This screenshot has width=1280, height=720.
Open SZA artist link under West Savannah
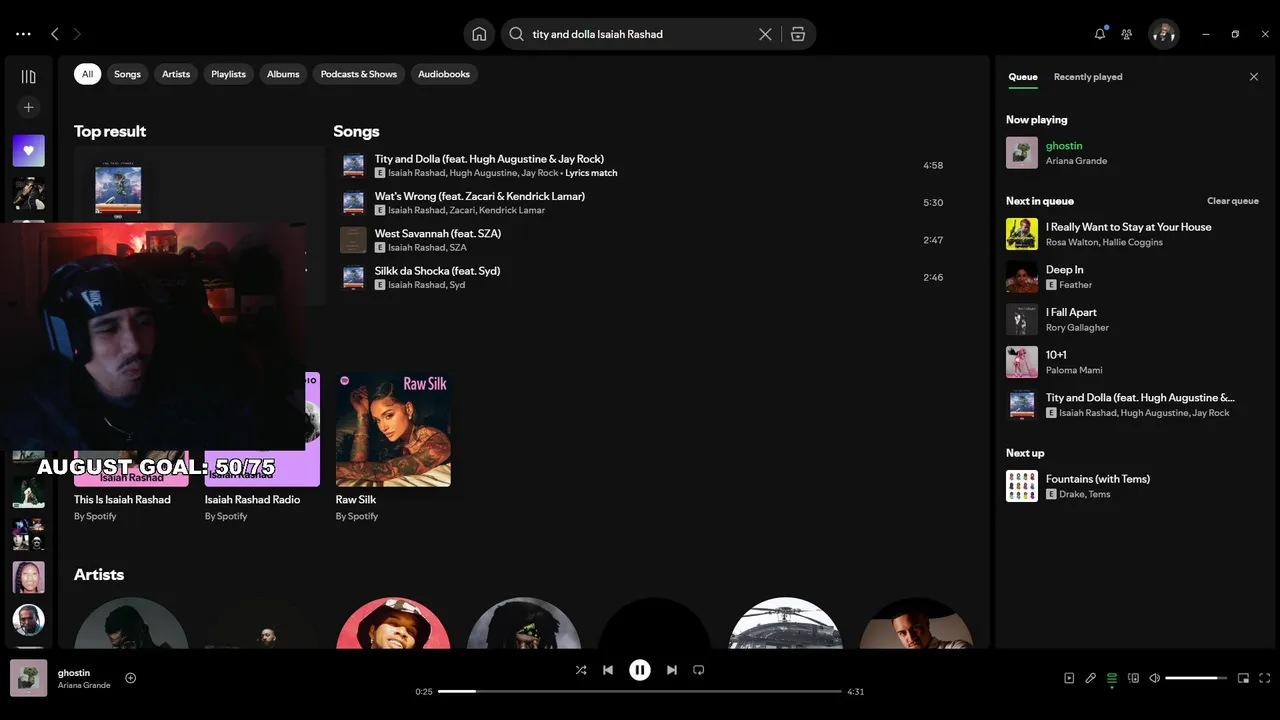pos(458,247)
